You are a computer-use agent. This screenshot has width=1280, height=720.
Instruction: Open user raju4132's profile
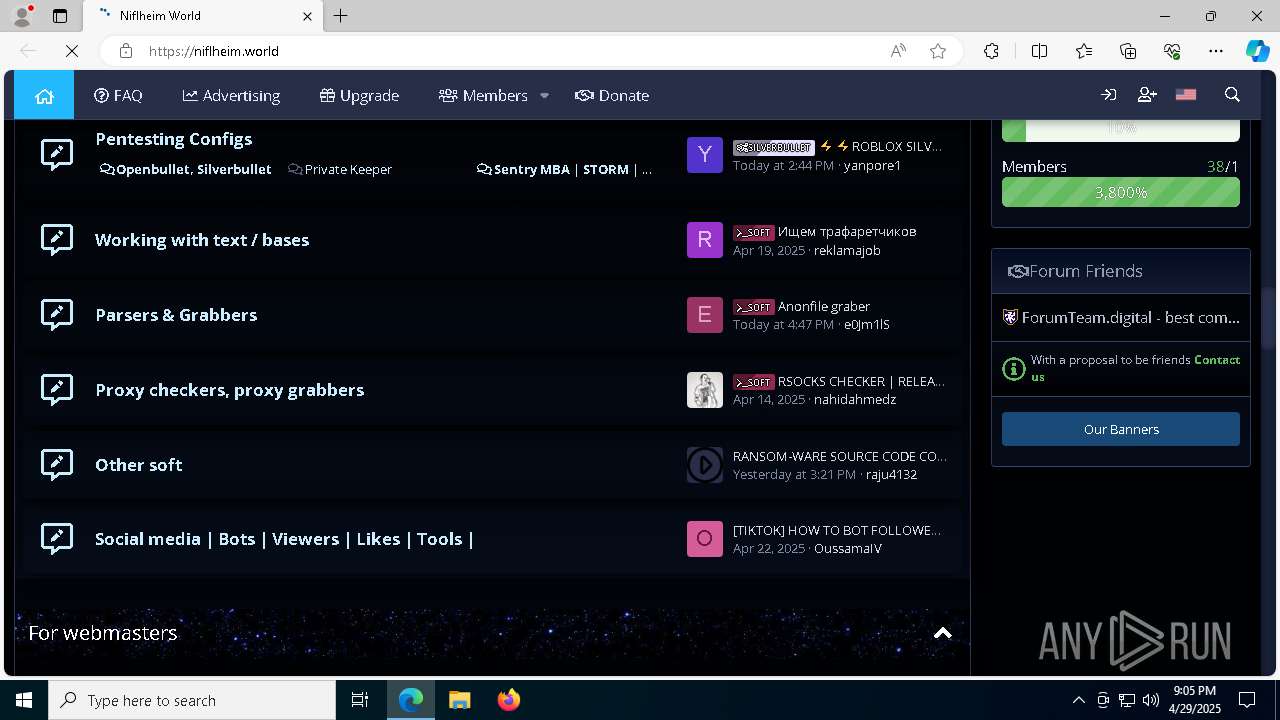pyautogui.click(x=891, y=474)
